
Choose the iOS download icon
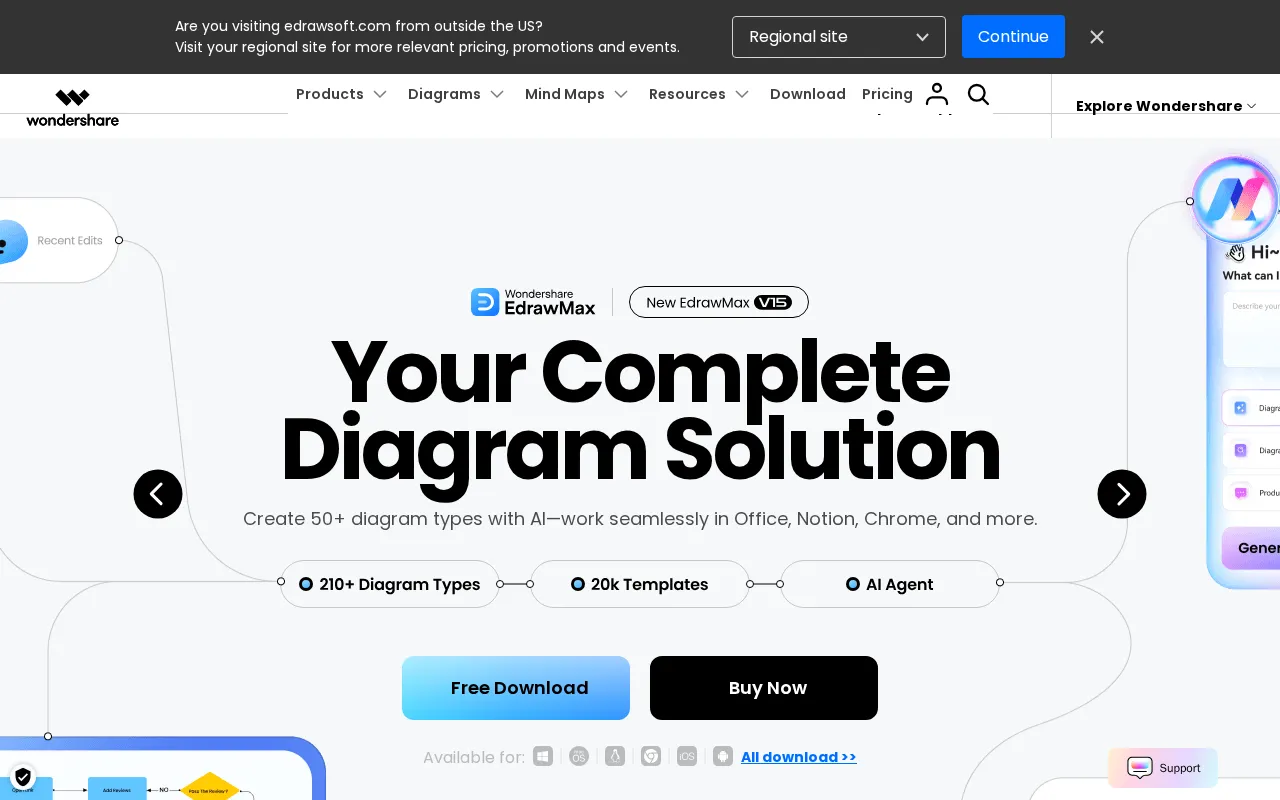[687, 756]
